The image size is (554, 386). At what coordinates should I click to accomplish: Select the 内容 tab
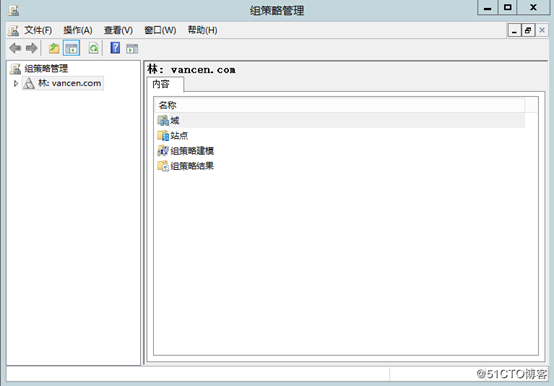tap(165, 84)
